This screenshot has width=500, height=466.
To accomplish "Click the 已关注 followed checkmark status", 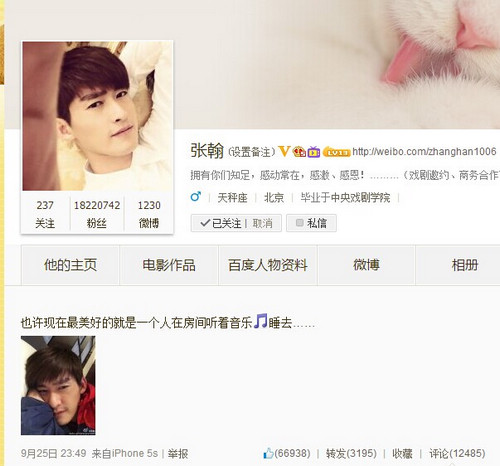I will pyautogui.click(x=220, y=223).
